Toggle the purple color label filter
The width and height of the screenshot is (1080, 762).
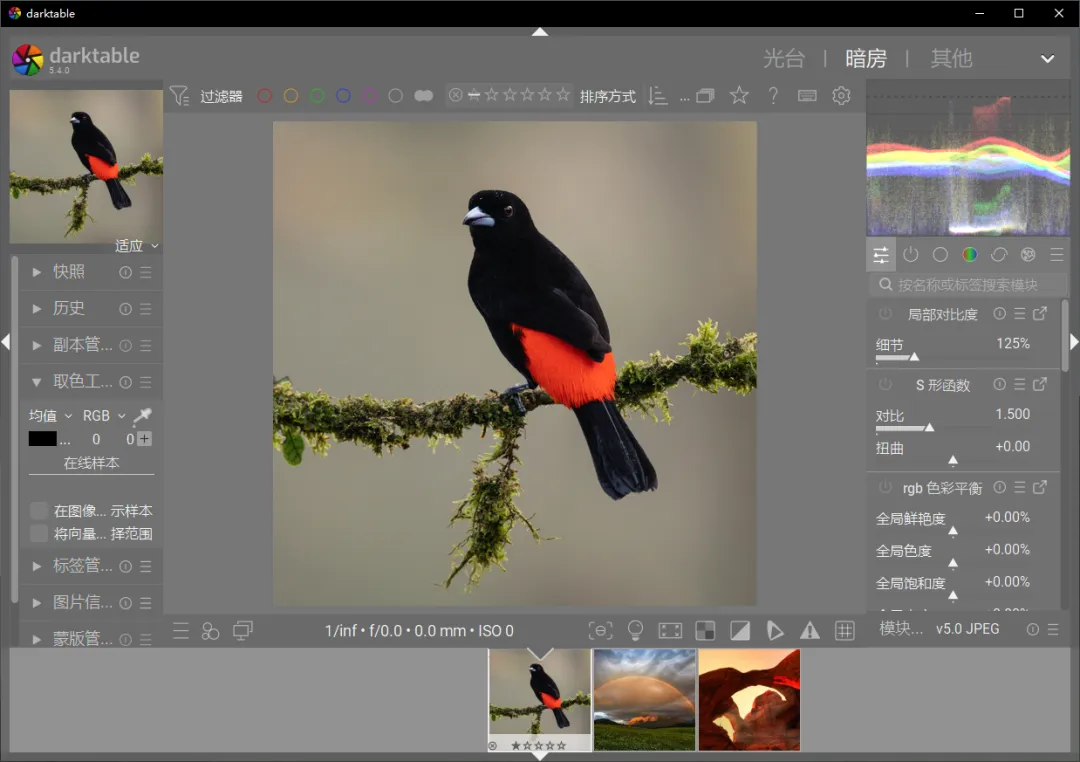click(369, 96)
